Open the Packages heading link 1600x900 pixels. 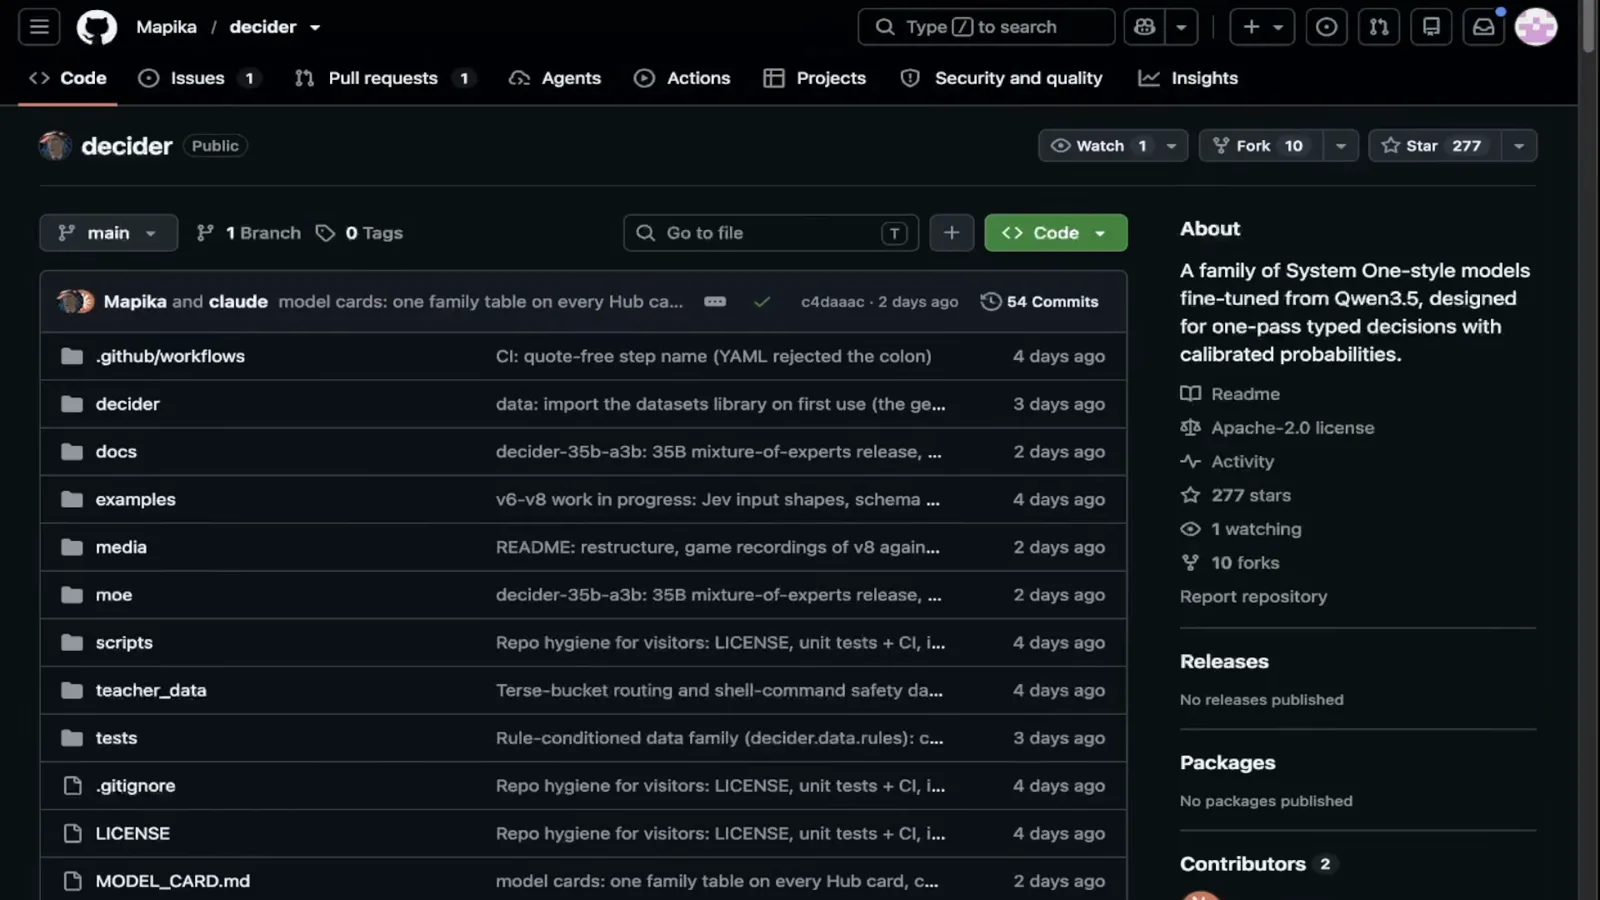tap(1227, 763)
